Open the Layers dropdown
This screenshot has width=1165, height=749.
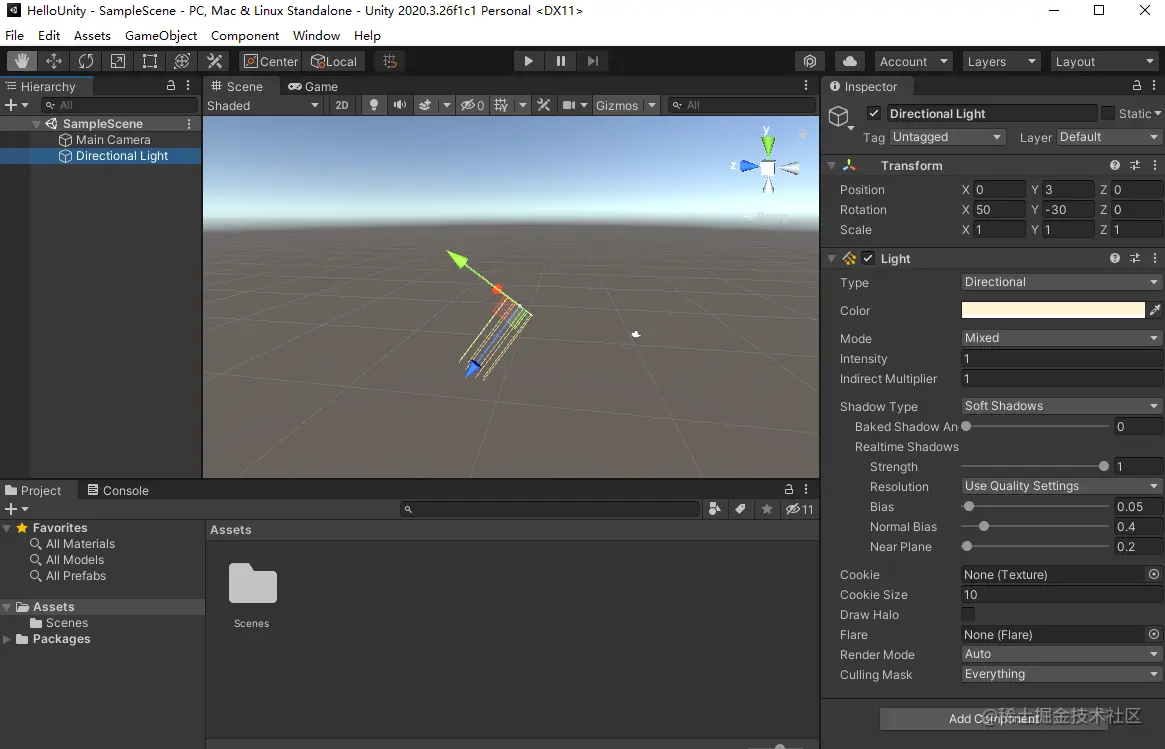pyautogui.click(x=1001, y=61)
